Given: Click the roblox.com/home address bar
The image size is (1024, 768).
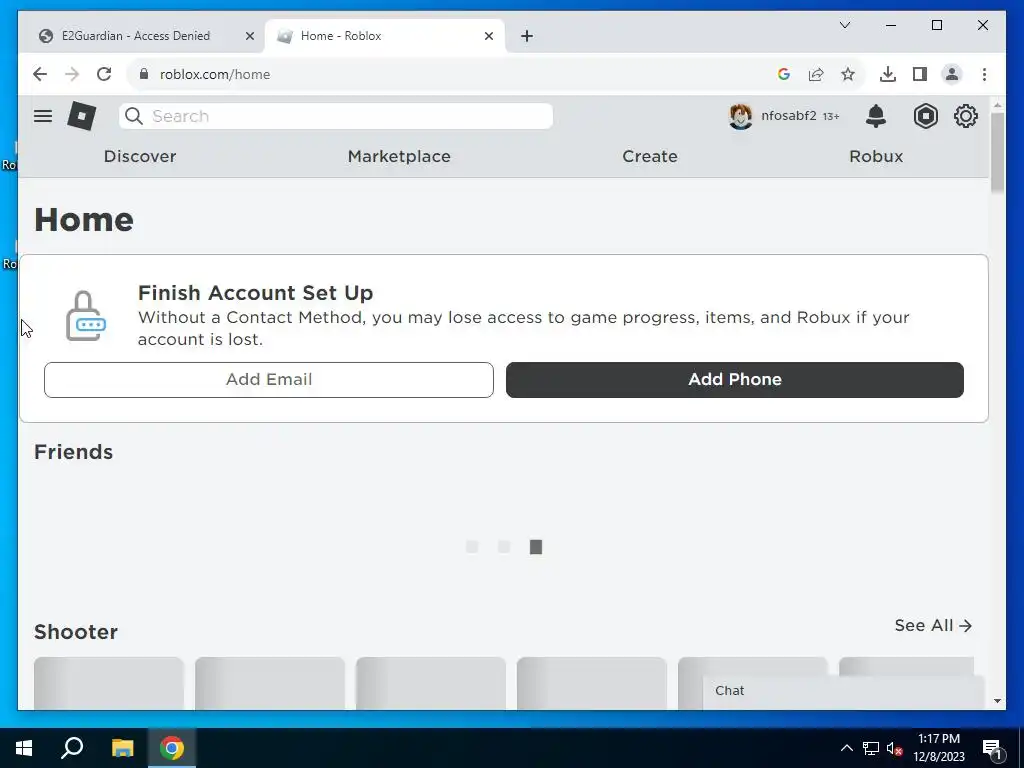Looking at the screenshot, I should pos(451,74).
